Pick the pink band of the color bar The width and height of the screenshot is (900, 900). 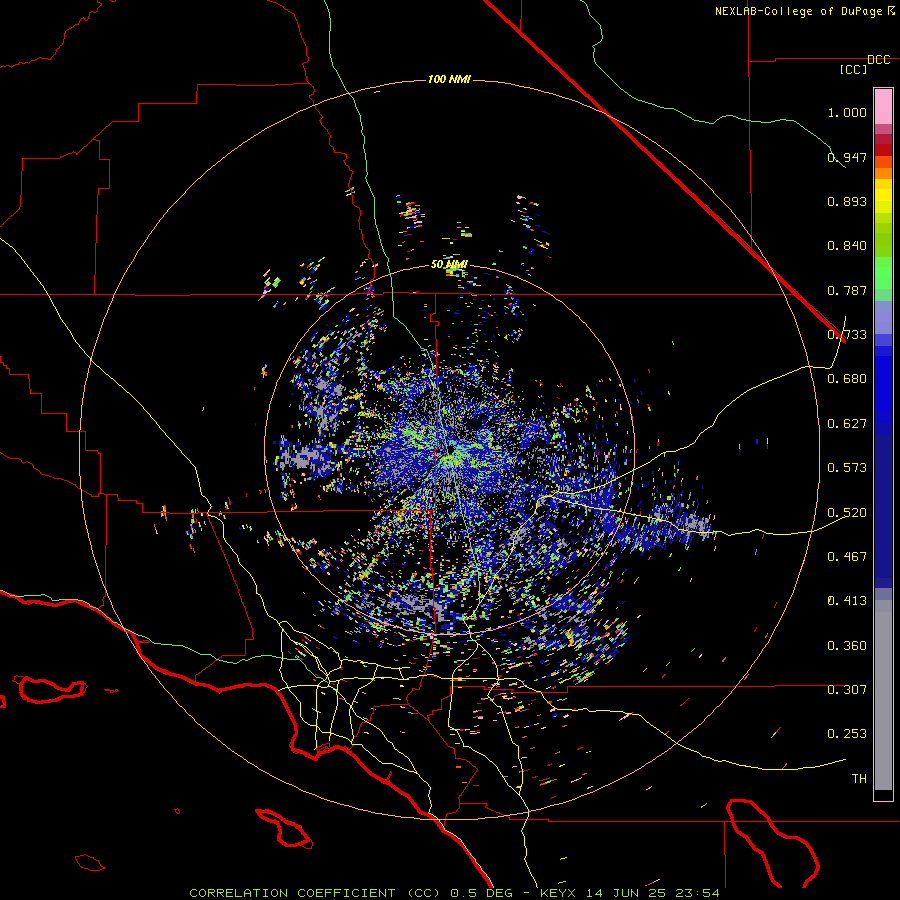[883, 107]
